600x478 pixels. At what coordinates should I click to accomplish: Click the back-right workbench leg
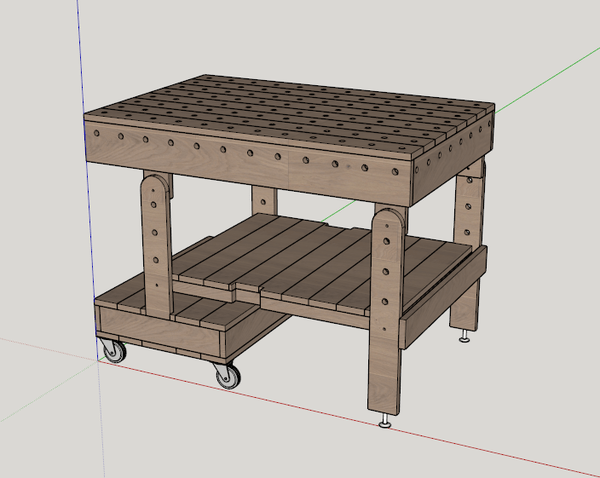pyautogui.click(x=467, y=250)
